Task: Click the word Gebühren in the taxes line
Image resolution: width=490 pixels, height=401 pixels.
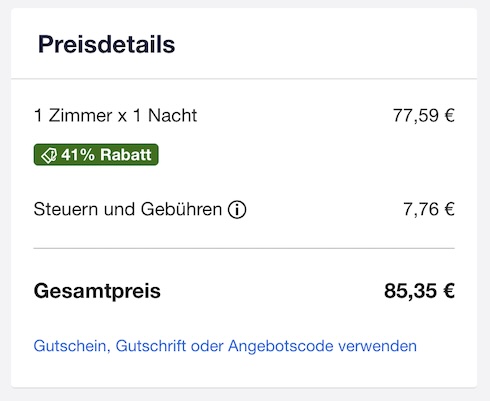Action: tap(181, 210)
